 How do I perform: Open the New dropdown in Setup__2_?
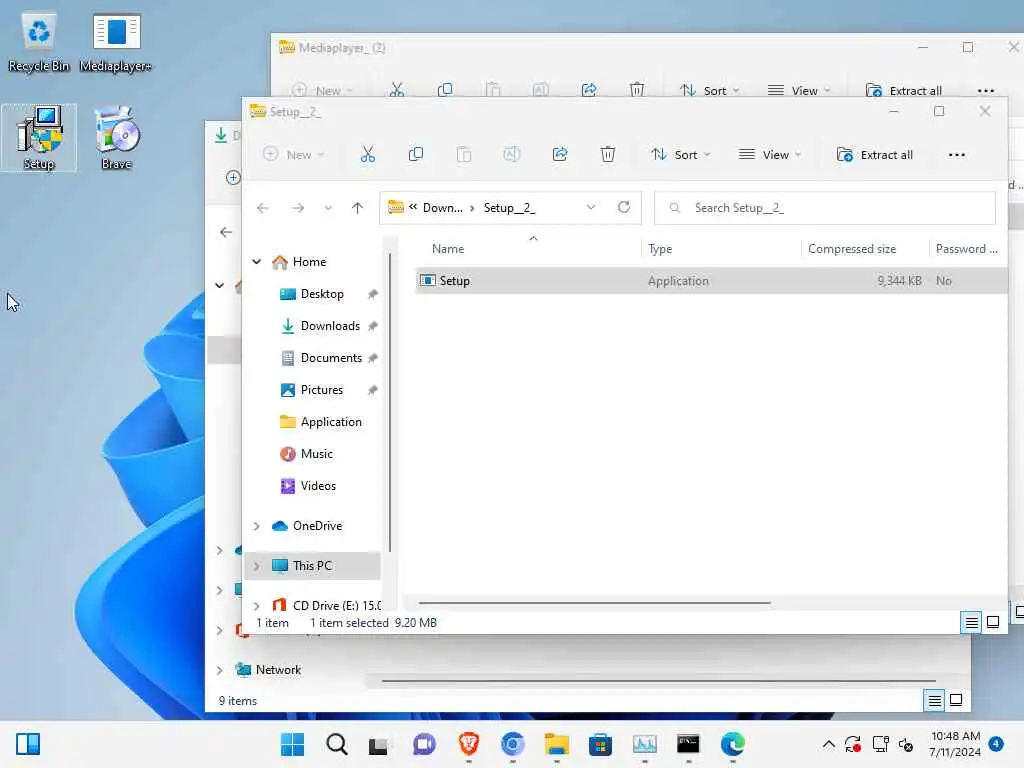tap(293, 155)
